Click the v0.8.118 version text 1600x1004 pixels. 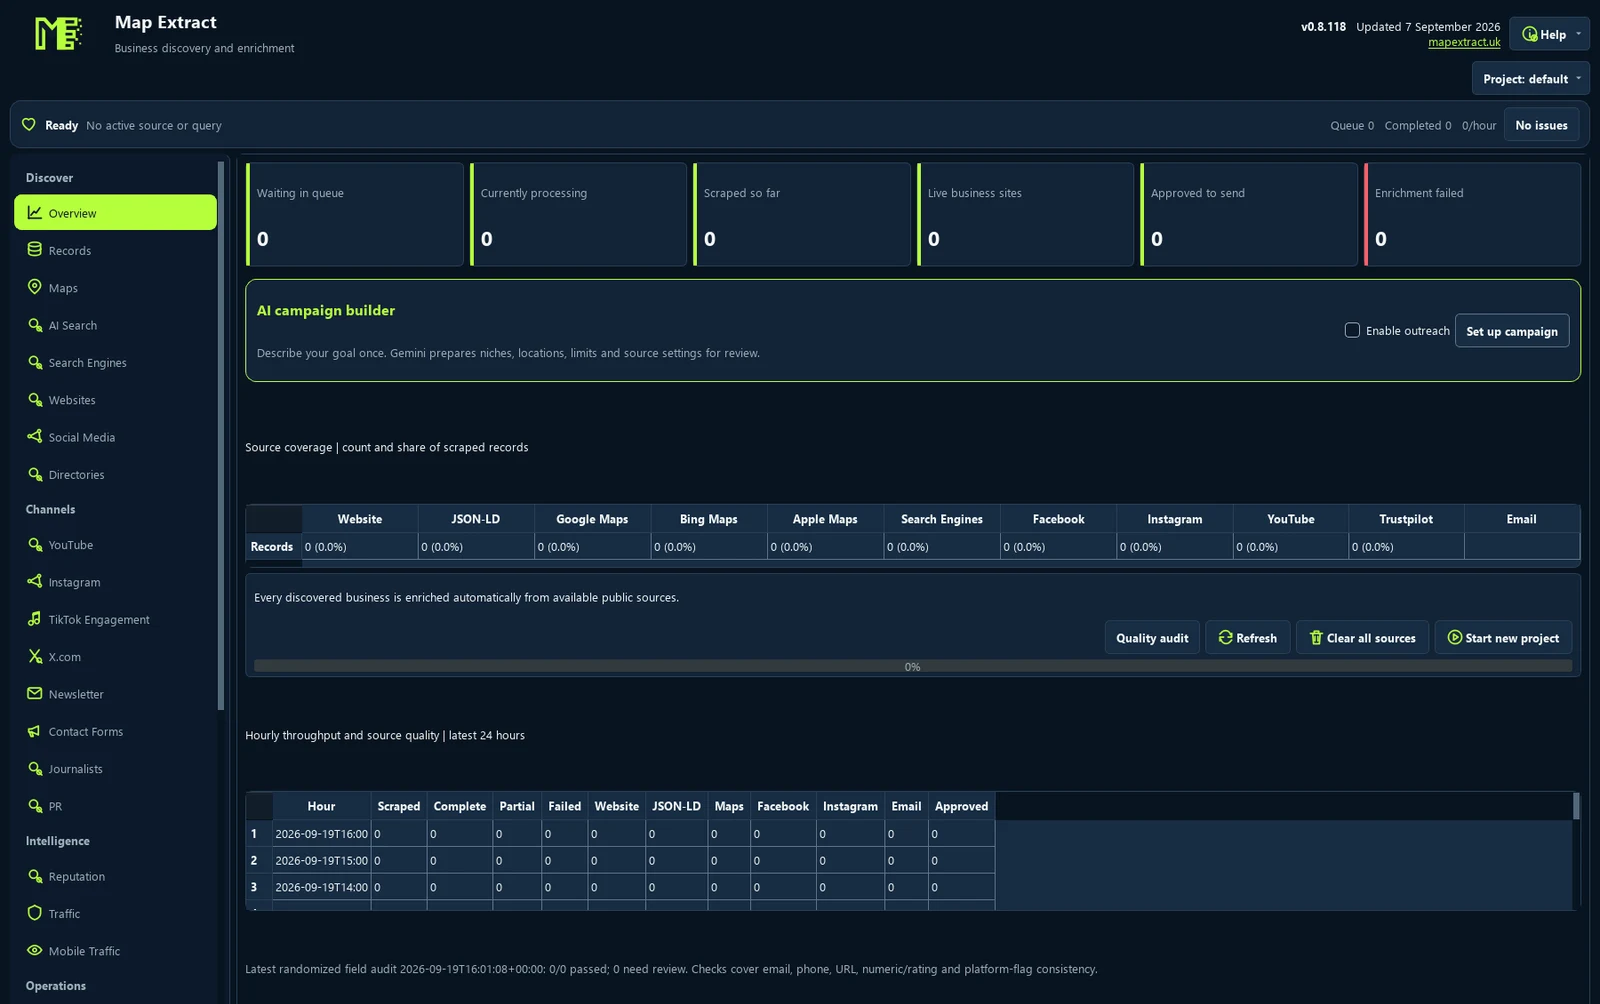point(1323,27)
